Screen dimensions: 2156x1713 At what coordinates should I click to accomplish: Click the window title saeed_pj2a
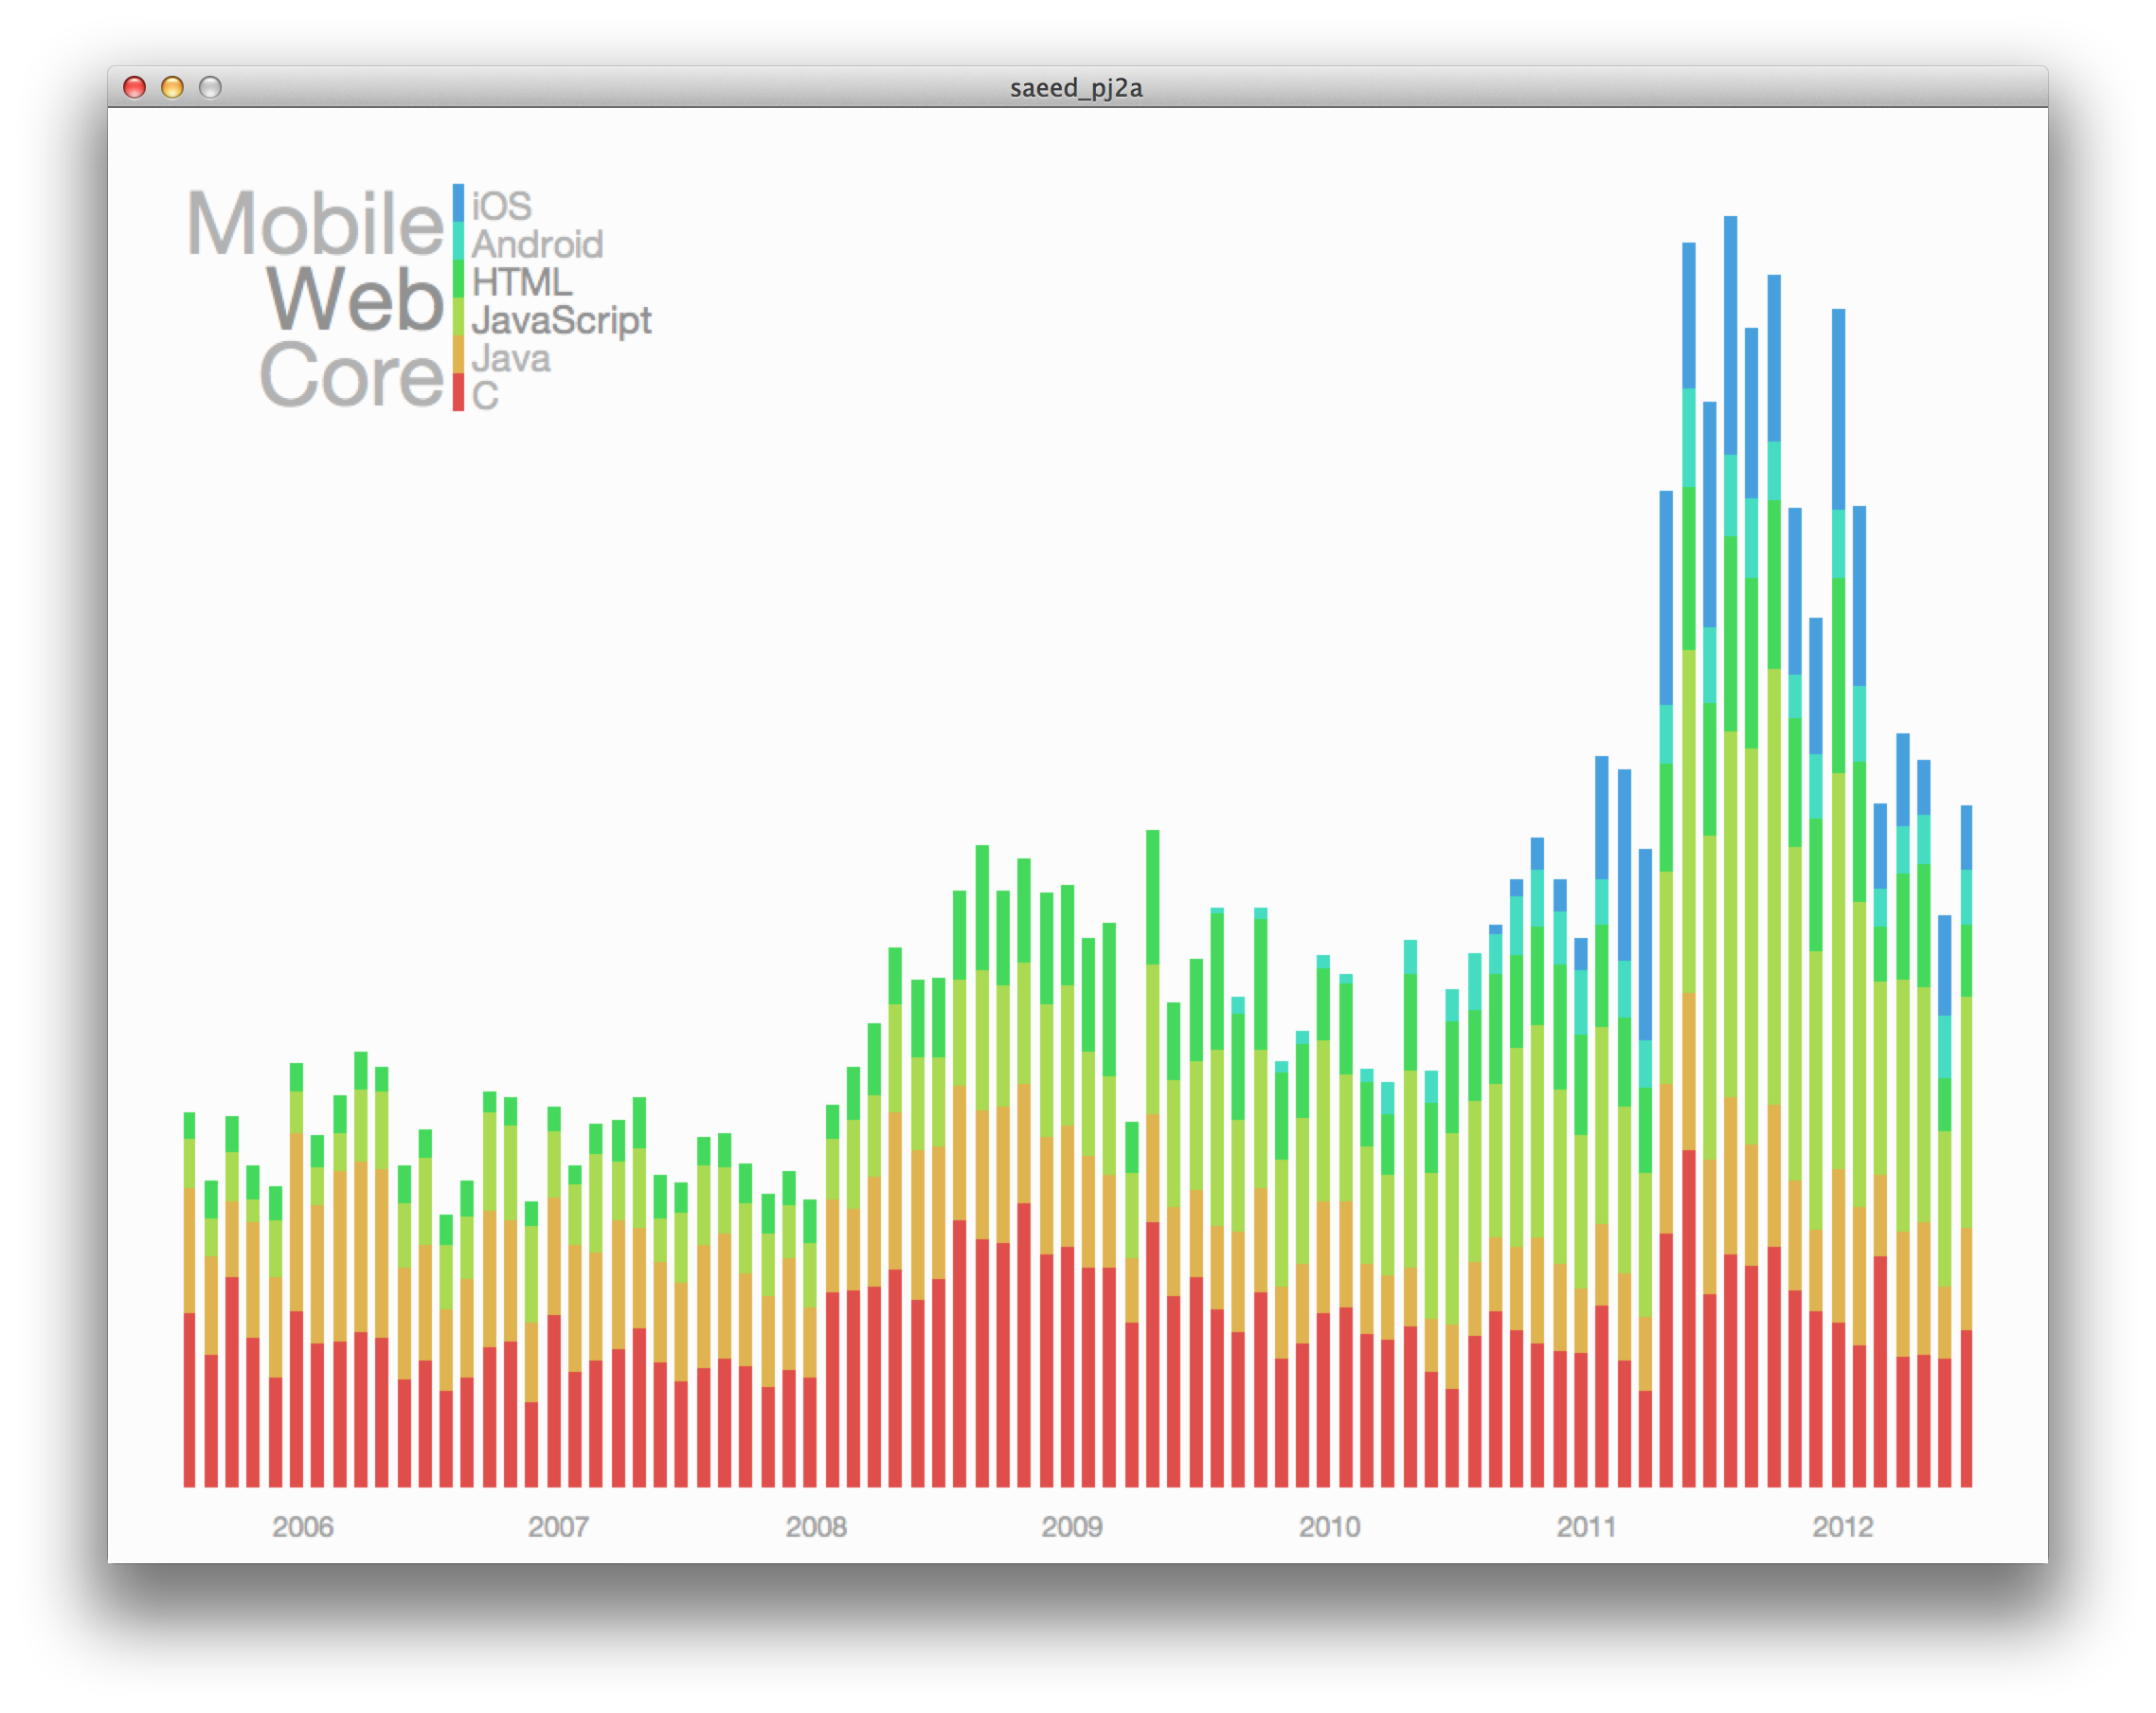[1076, 88]
